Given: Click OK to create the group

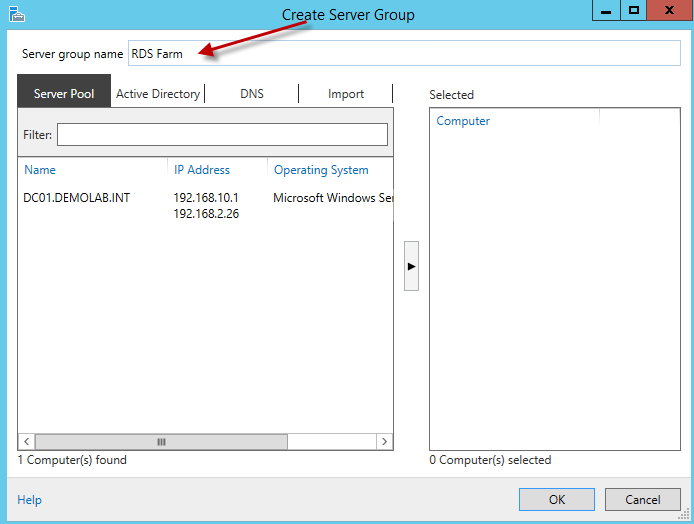Looking at the screenshot, I should coord(556,500).
